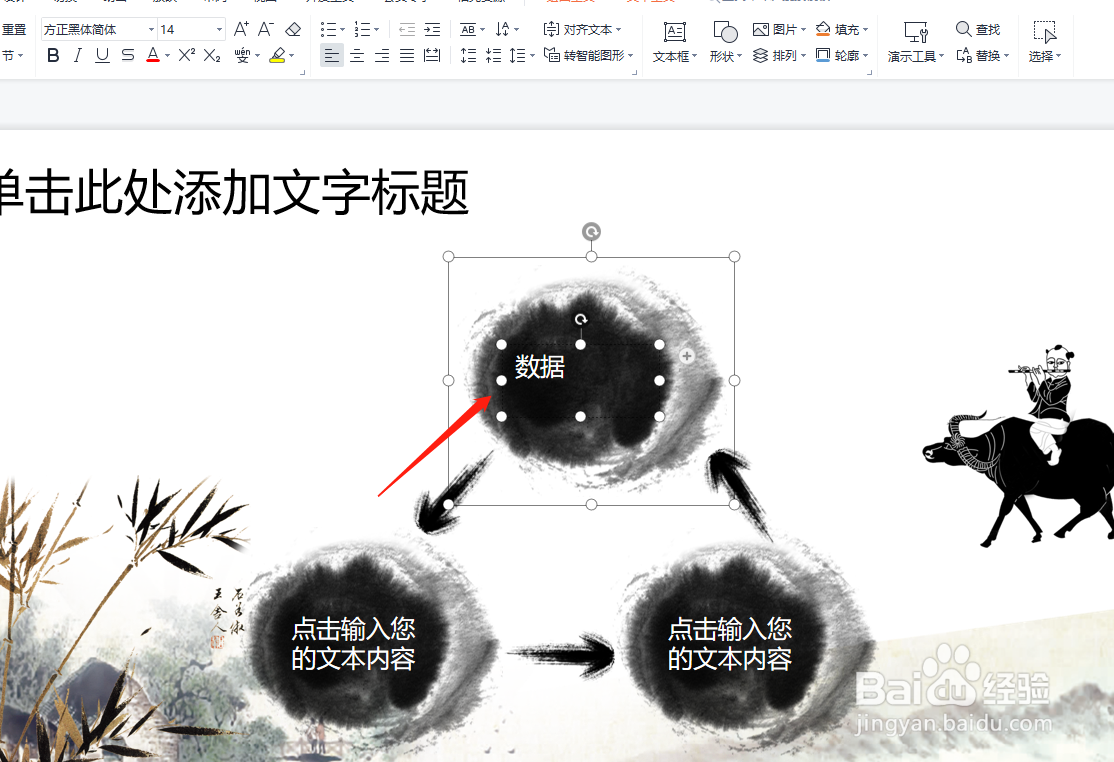Expand the 填充 (Fill) dropdown
Viewport: 1114px width, 762px height.
[864, 29]
